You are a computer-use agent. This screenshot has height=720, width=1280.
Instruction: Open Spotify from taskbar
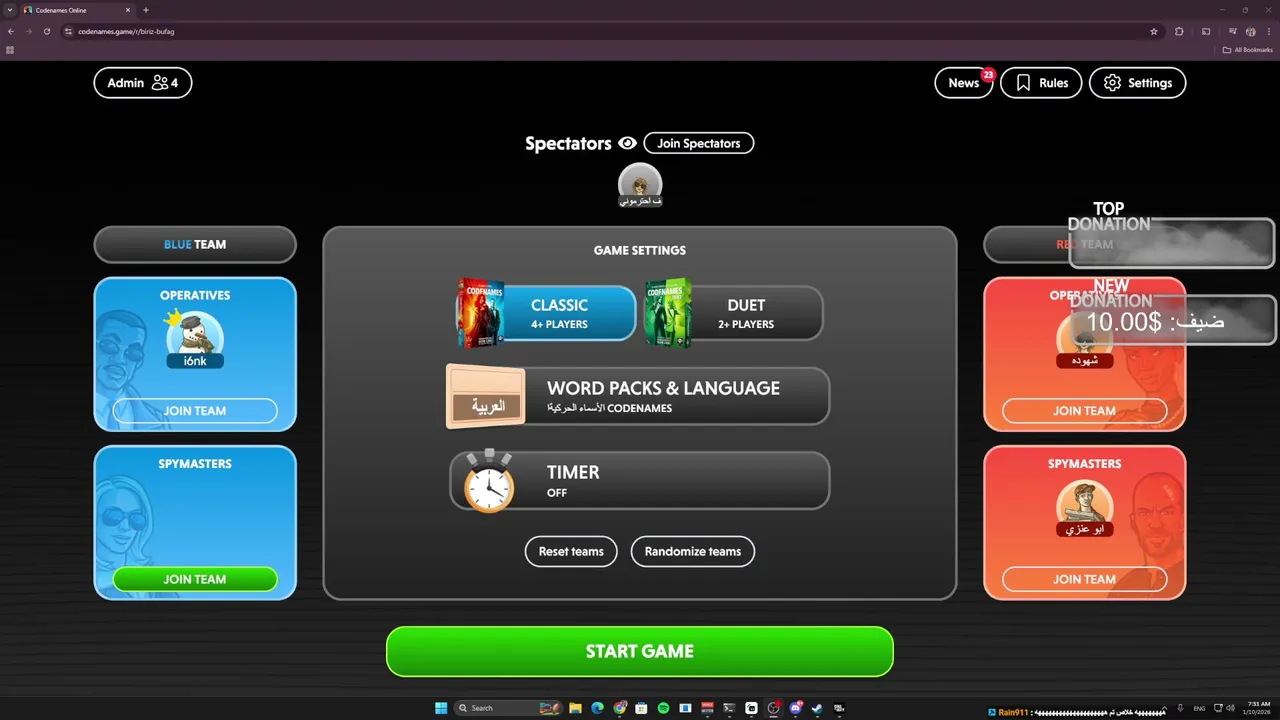point(663,708)
